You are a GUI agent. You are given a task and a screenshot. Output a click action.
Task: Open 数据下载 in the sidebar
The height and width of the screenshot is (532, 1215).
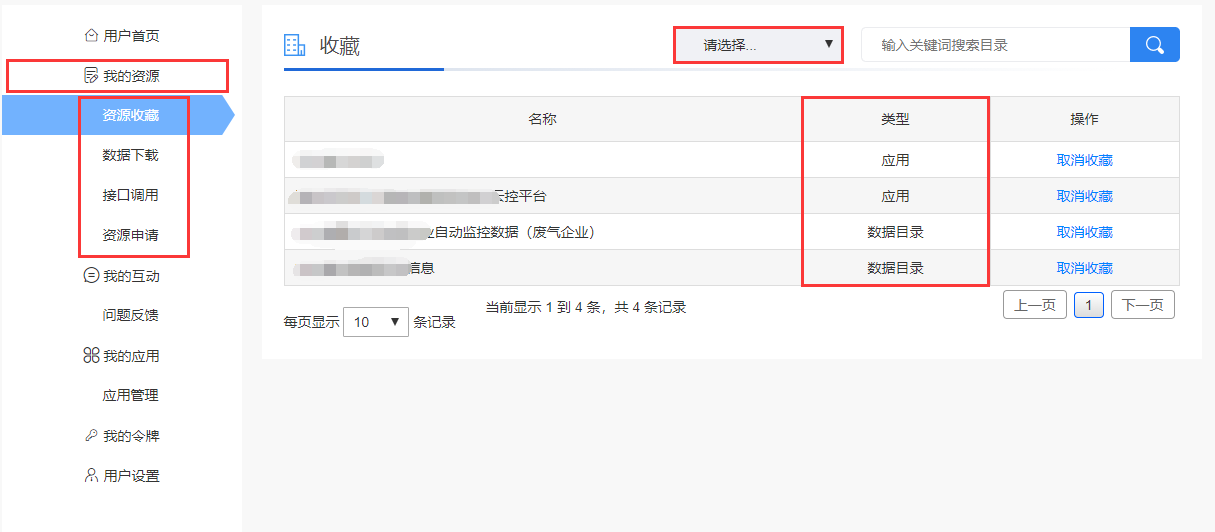130,156
